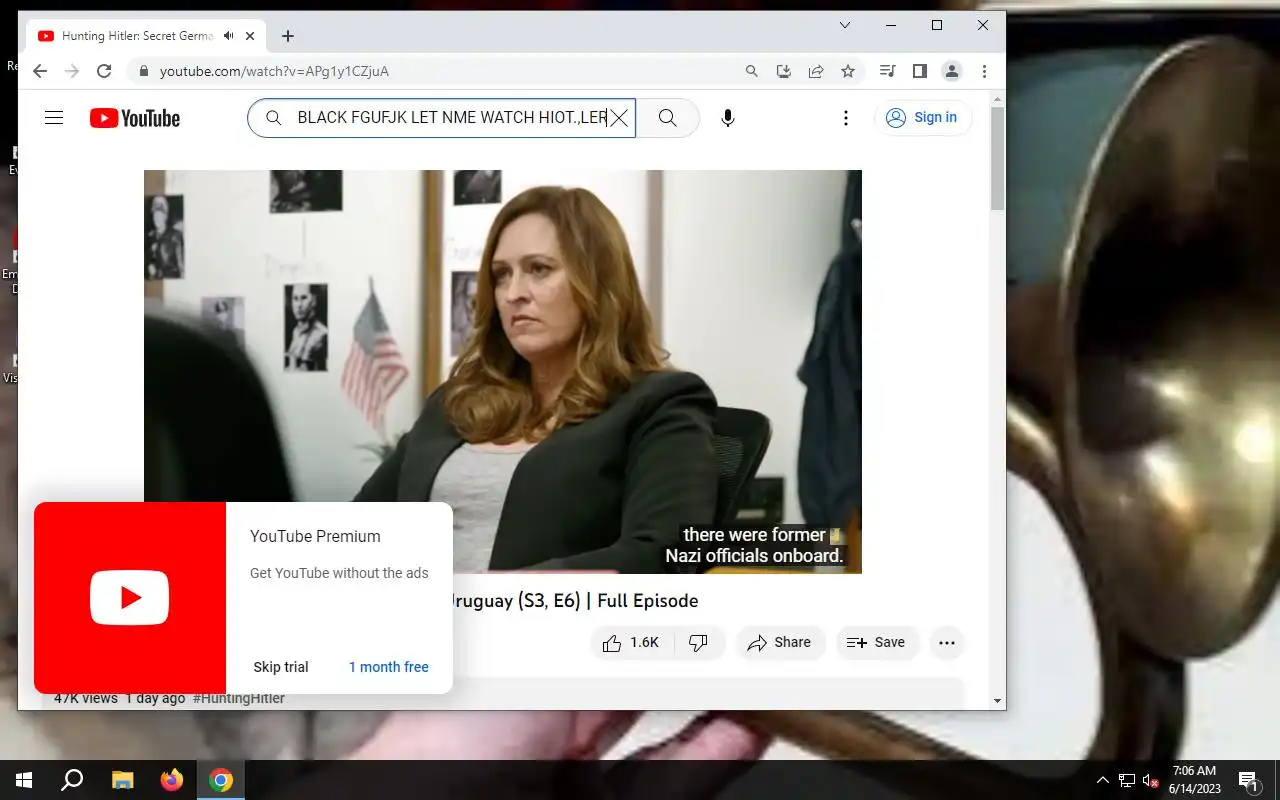Screen dimensions: 1280x800
Task: Bookmark this tab with the star
Action: click(x=848, y=71)
